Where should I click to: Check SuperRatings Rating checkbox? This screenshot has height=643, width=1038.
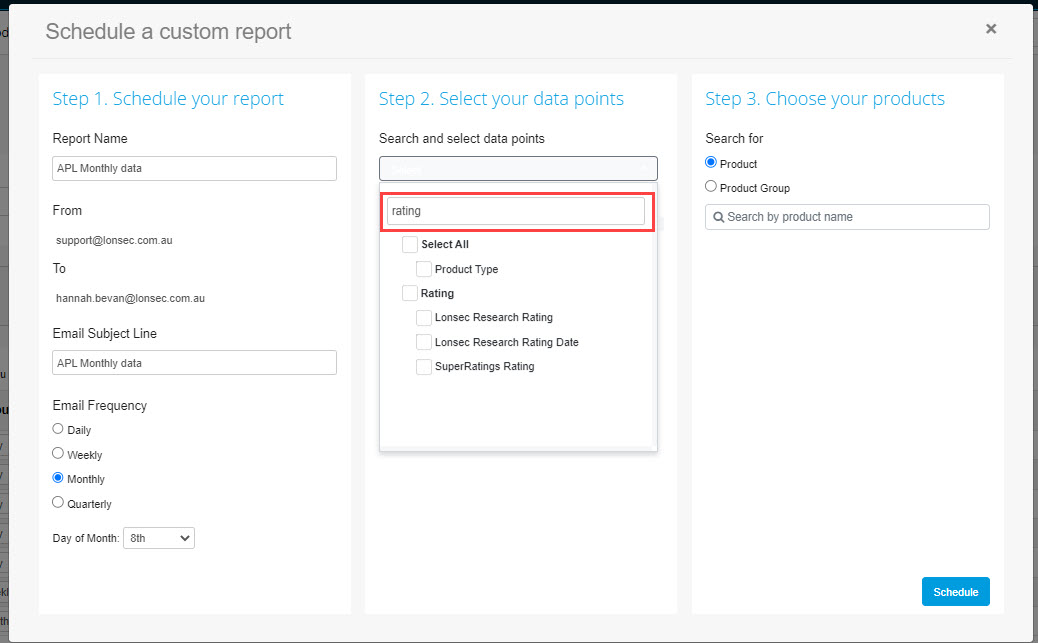click(x=424, y=366)
